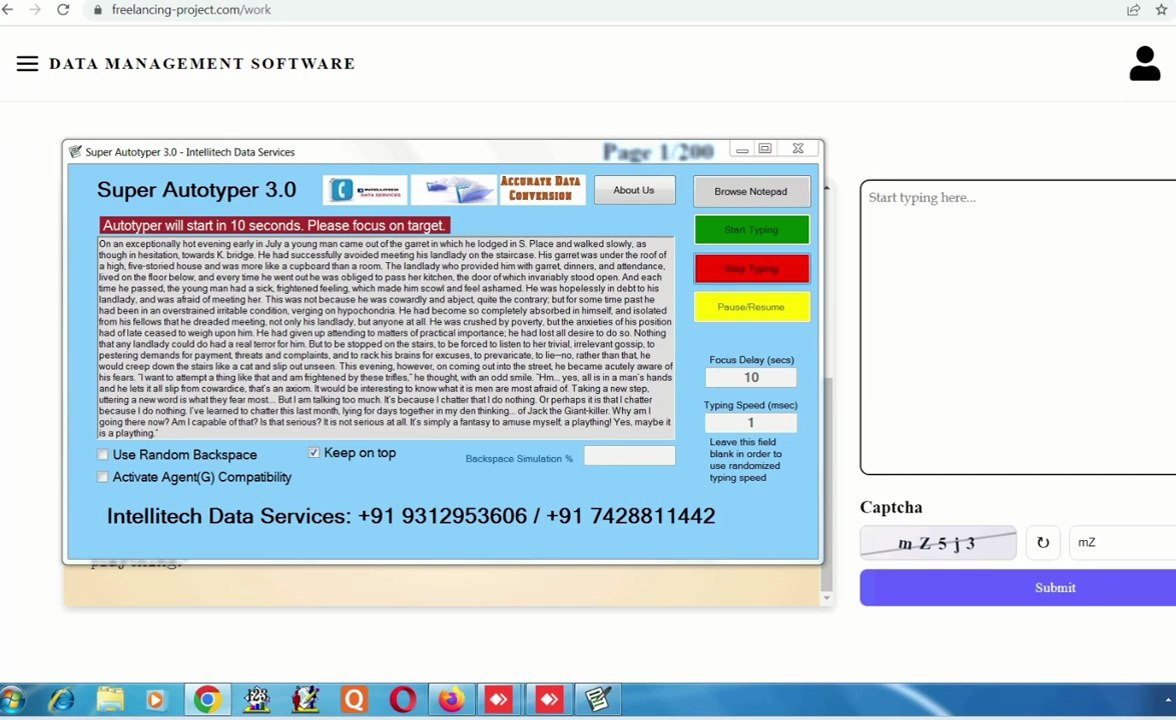Launch Internet Explorer from taskbar
This screenshot has width=1176, height=720.
tap(62, 700)
